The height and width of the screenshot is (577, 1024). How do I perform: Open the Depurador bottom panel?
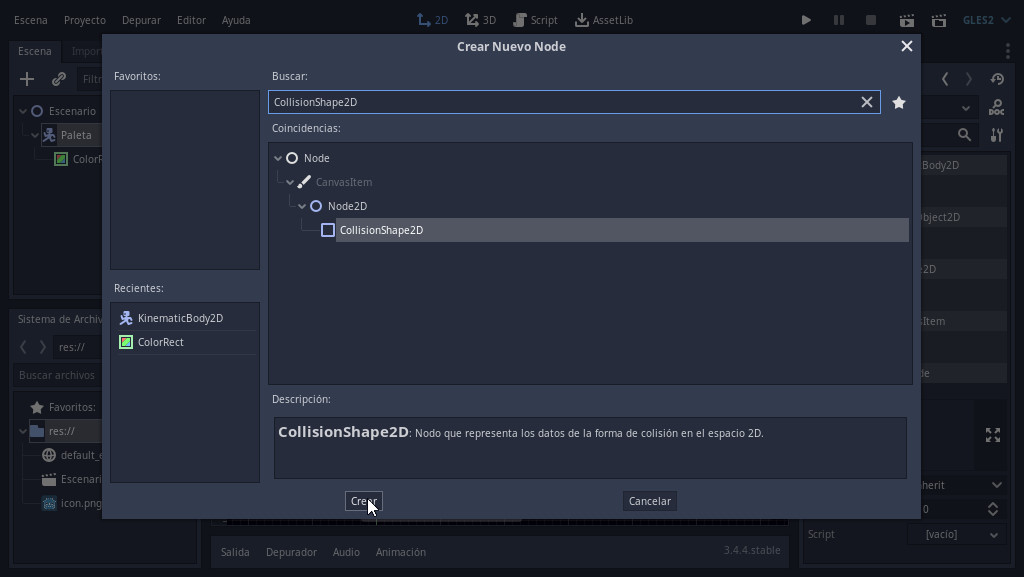291,552
